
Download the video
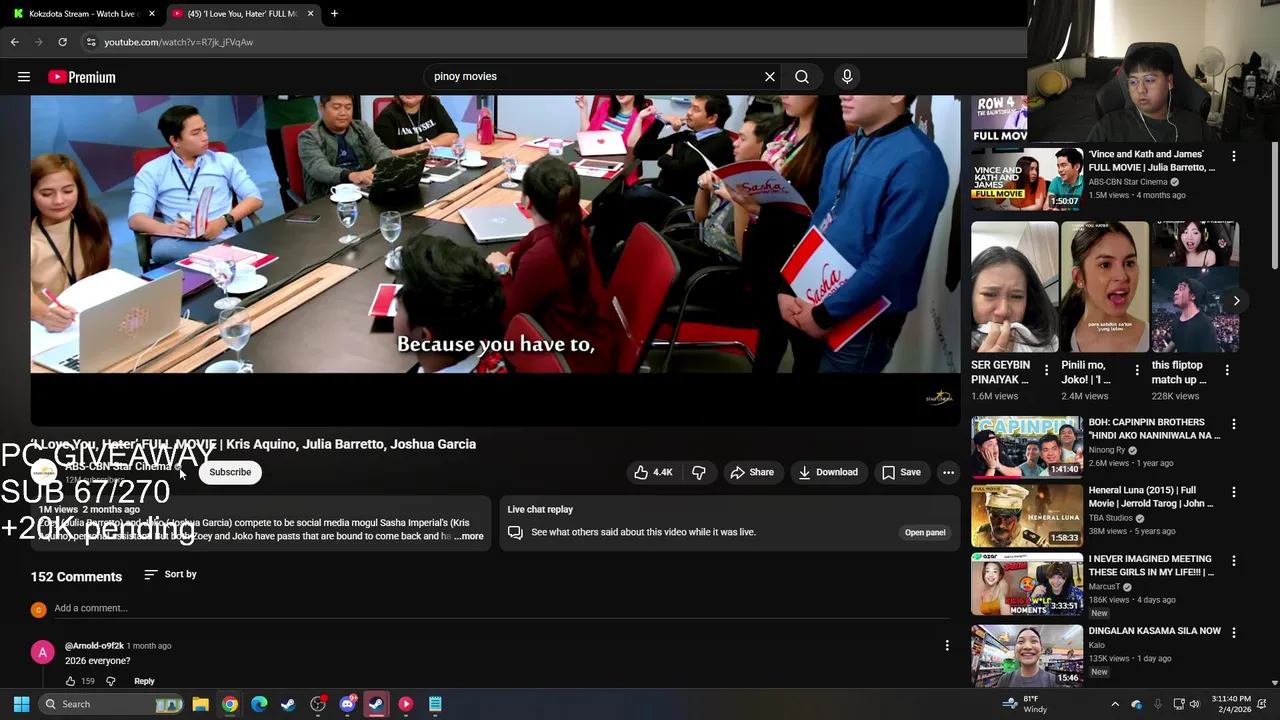click(x=828, y=472)
